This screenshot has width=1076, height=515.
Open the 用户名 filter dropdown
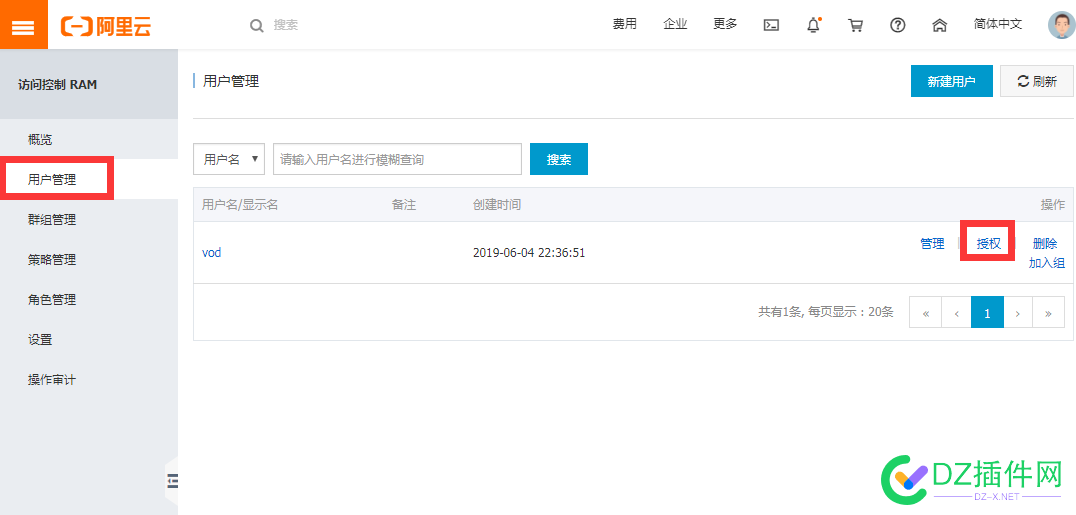click(x=229, y=159)
